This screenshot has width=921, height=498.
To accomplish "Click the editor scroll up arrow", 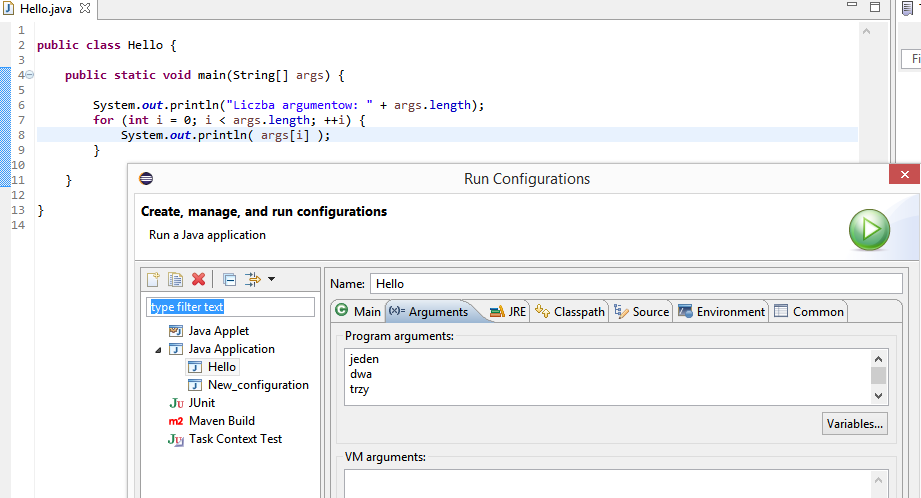I will (x=866, y=31).
